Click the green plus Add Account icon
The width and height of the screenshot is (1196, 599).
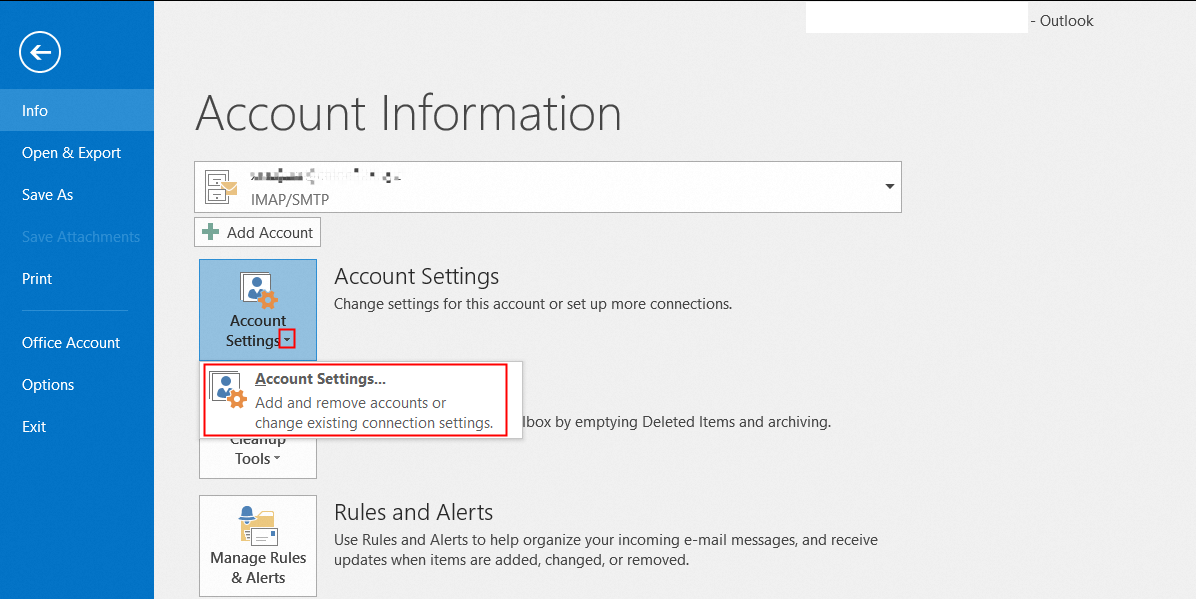[x=211, y=232]
